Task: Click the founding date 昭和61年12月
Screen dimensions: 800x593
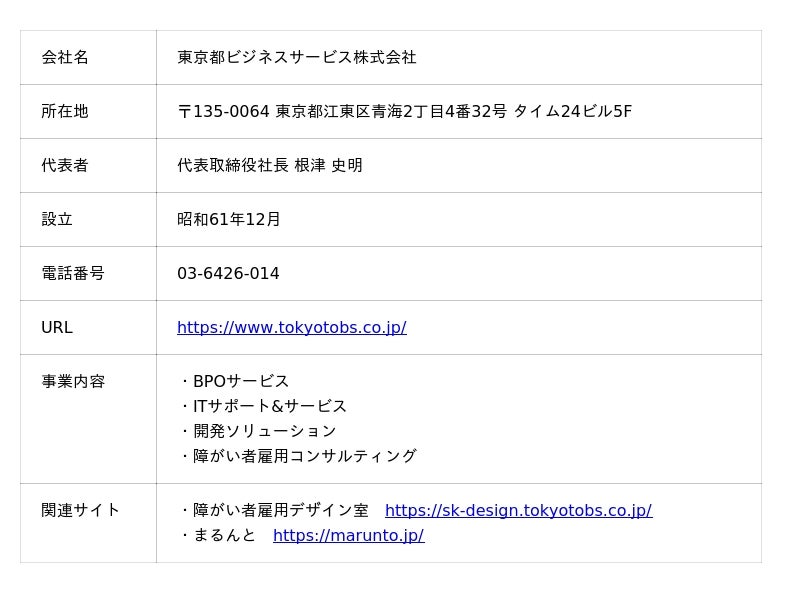Action: (x=229, y=220)
